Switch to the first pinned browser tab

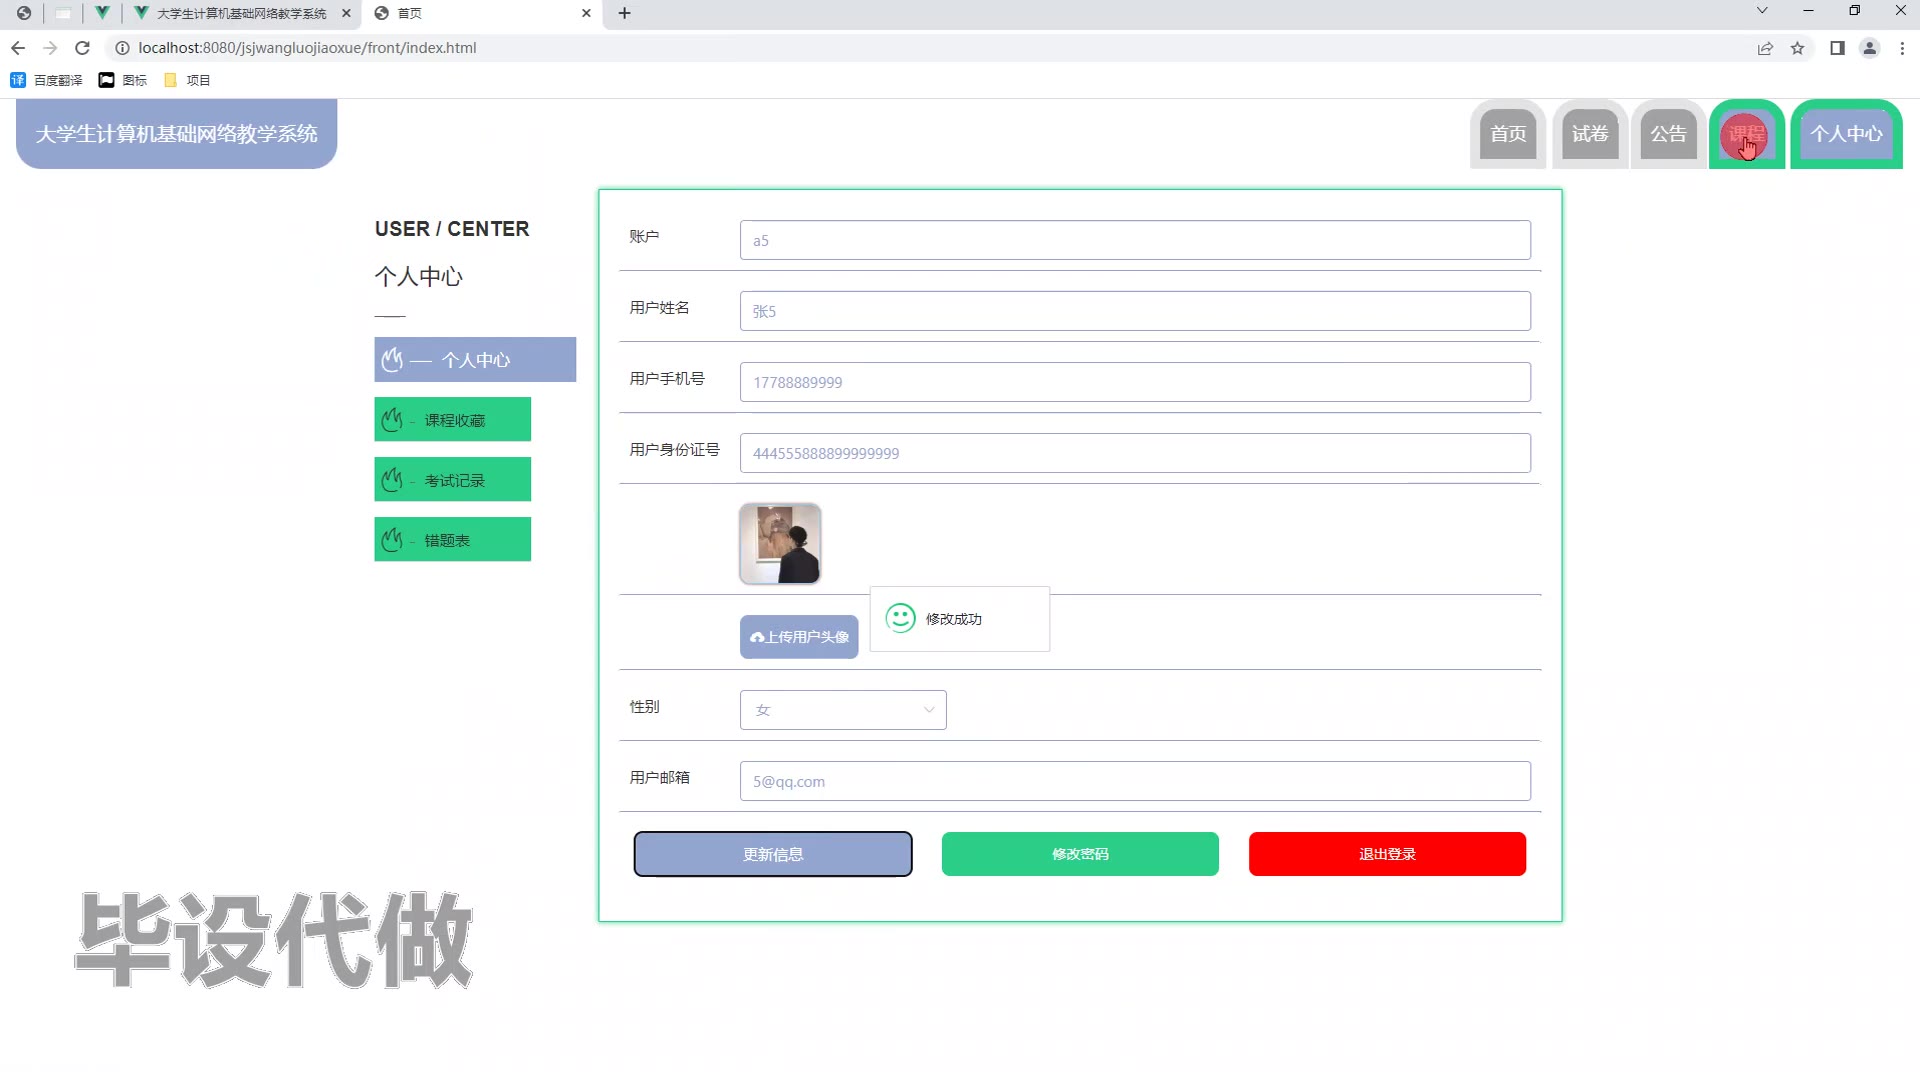pyautogui.click(x=23, y=13)
